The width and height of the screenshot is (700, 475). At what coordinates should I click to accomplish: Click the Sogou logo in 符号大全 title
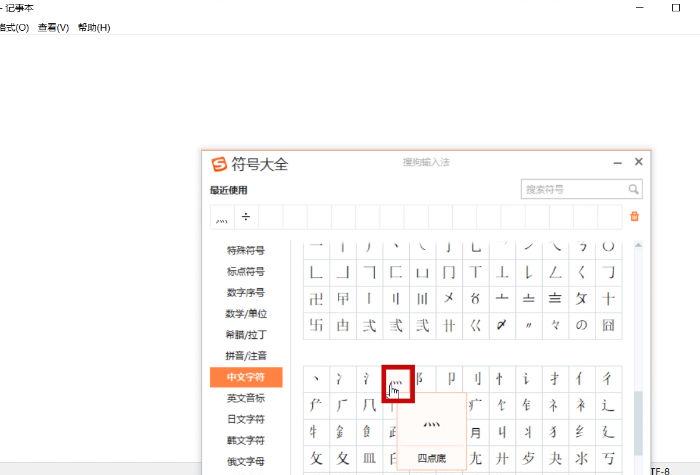coord(219,164)
